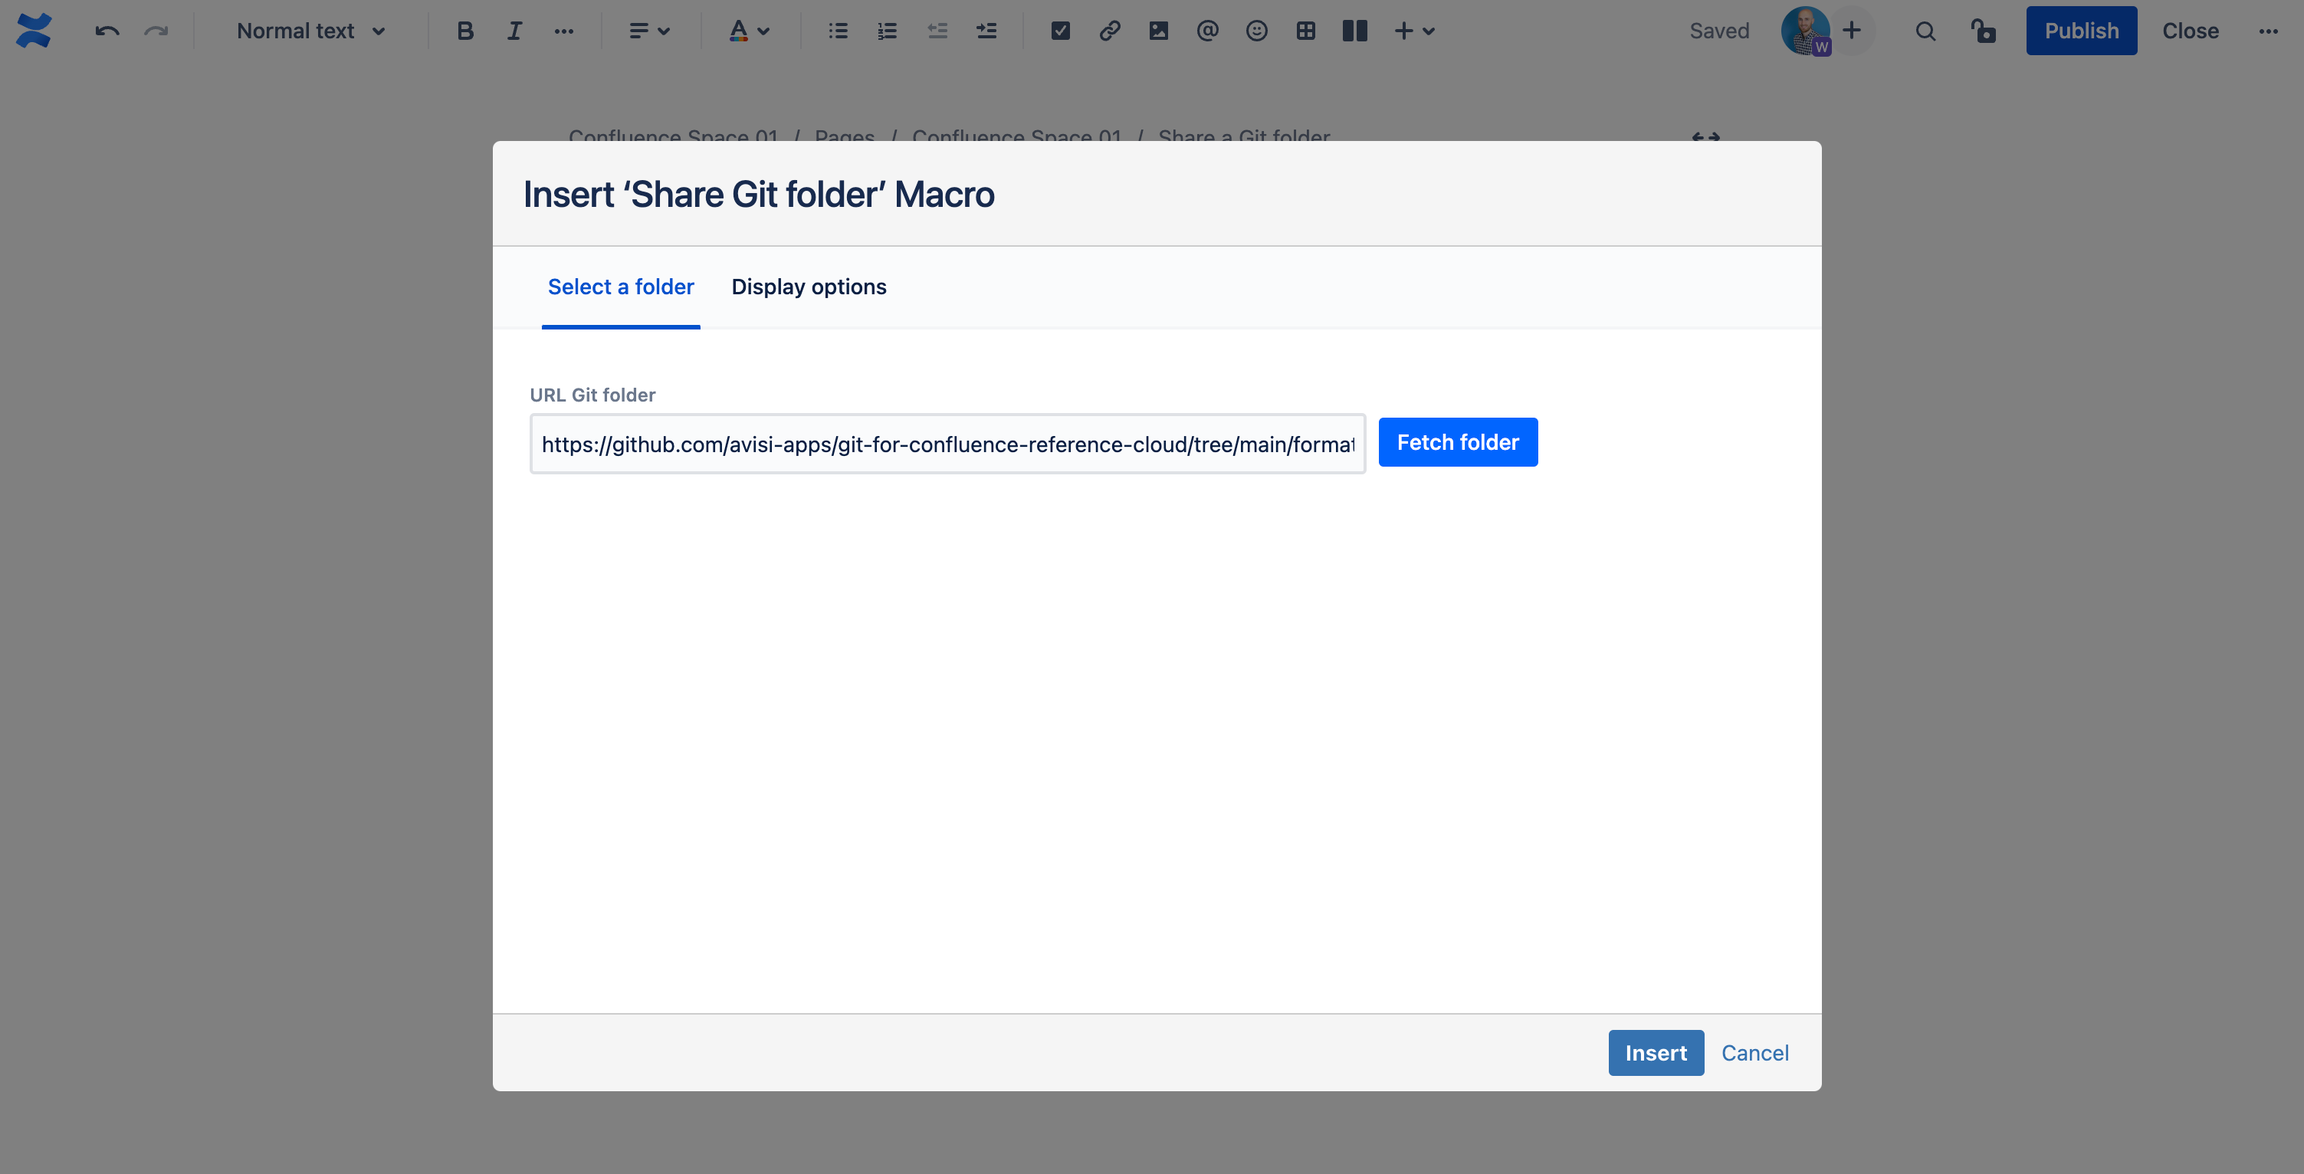
Task: Toggle italic text formatting
Action: tap(514, 31)
